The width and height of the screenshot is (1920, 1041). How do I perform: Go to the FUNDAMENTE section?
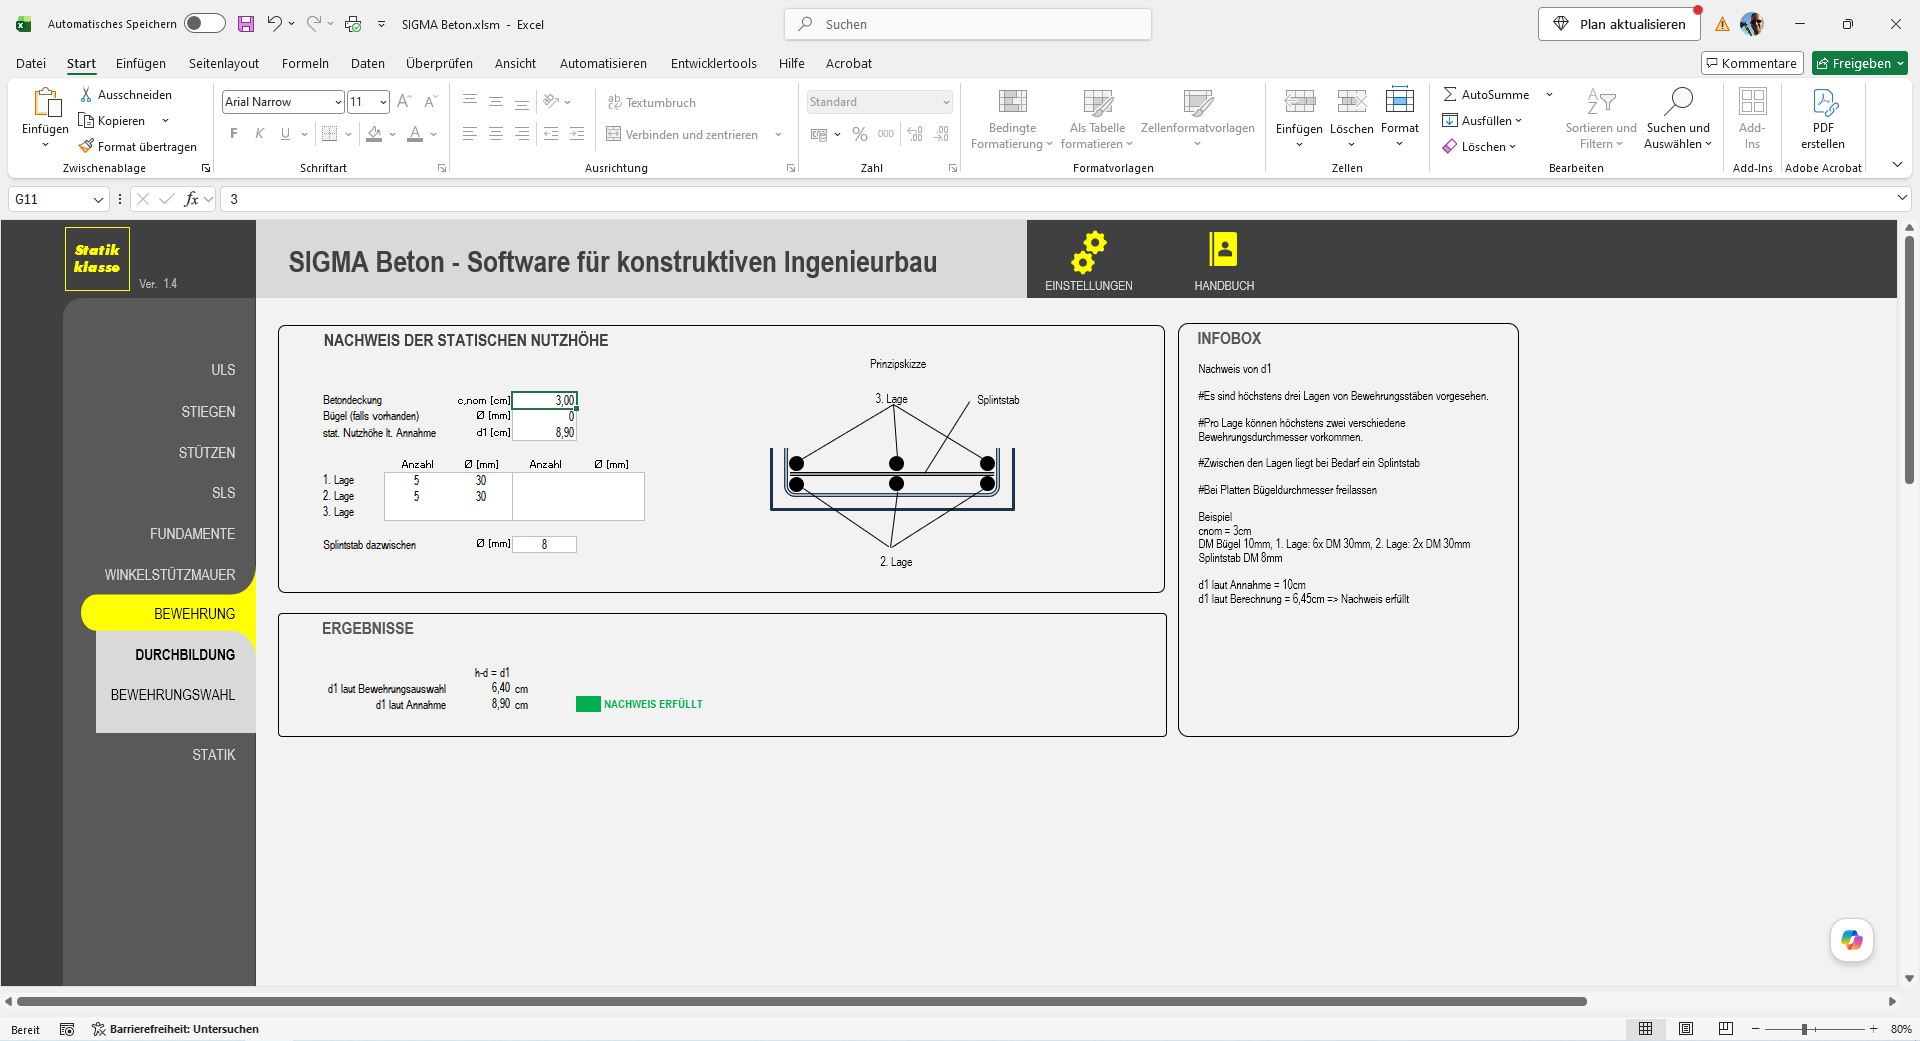[192, 534]
